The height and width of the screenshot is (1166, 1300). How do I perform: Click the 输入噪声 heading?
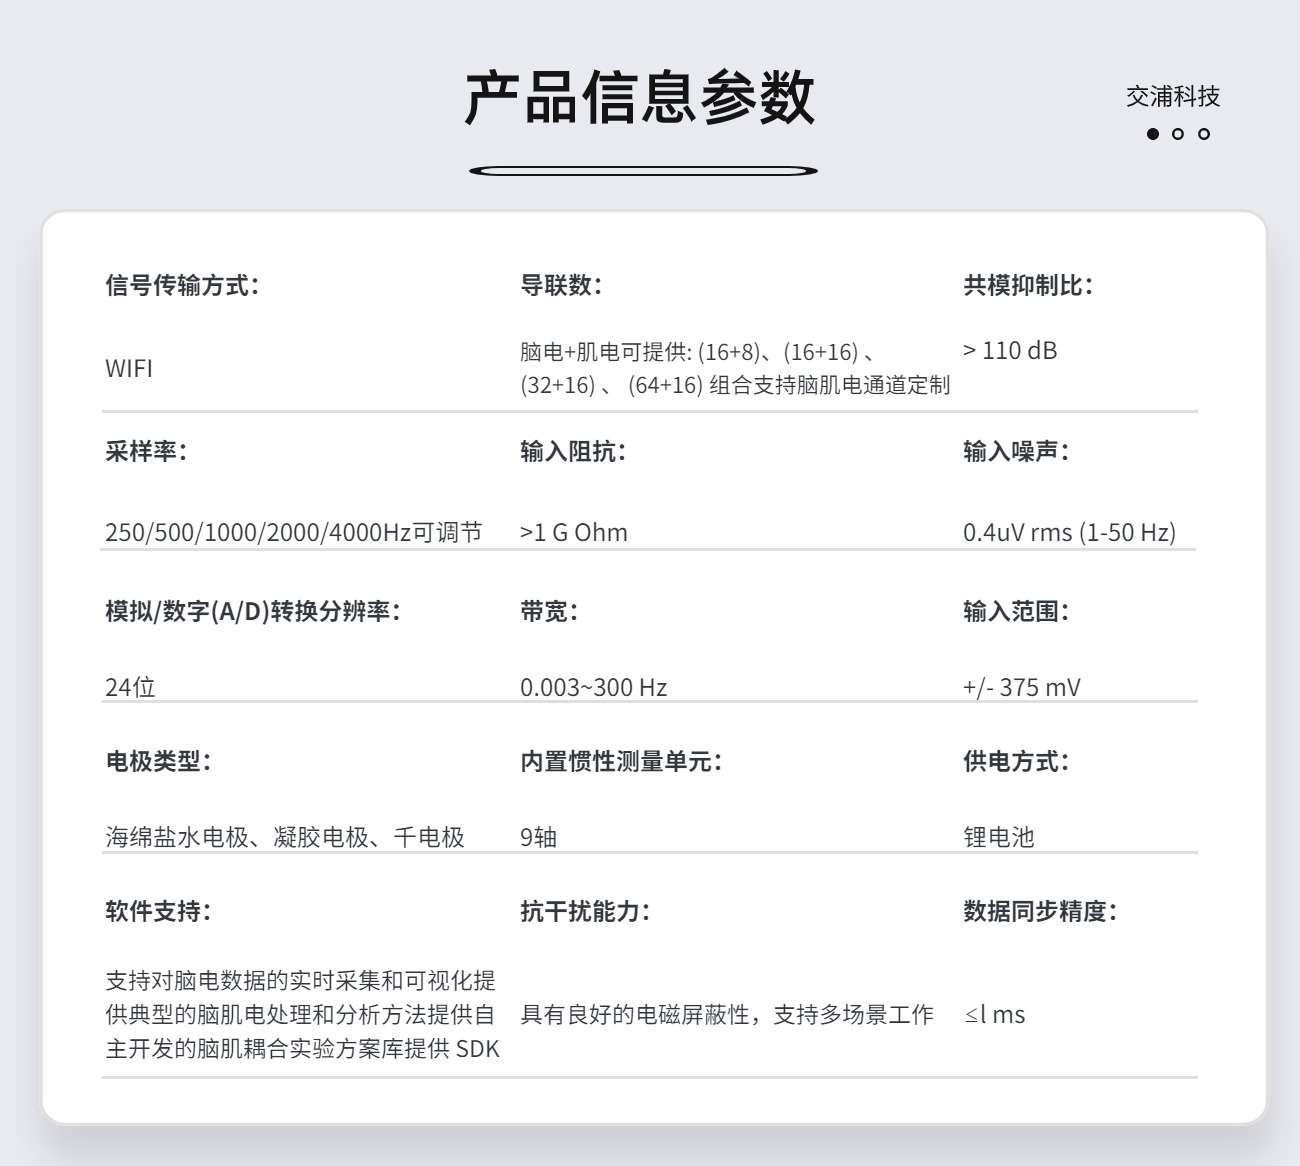tap(1016, 451)
